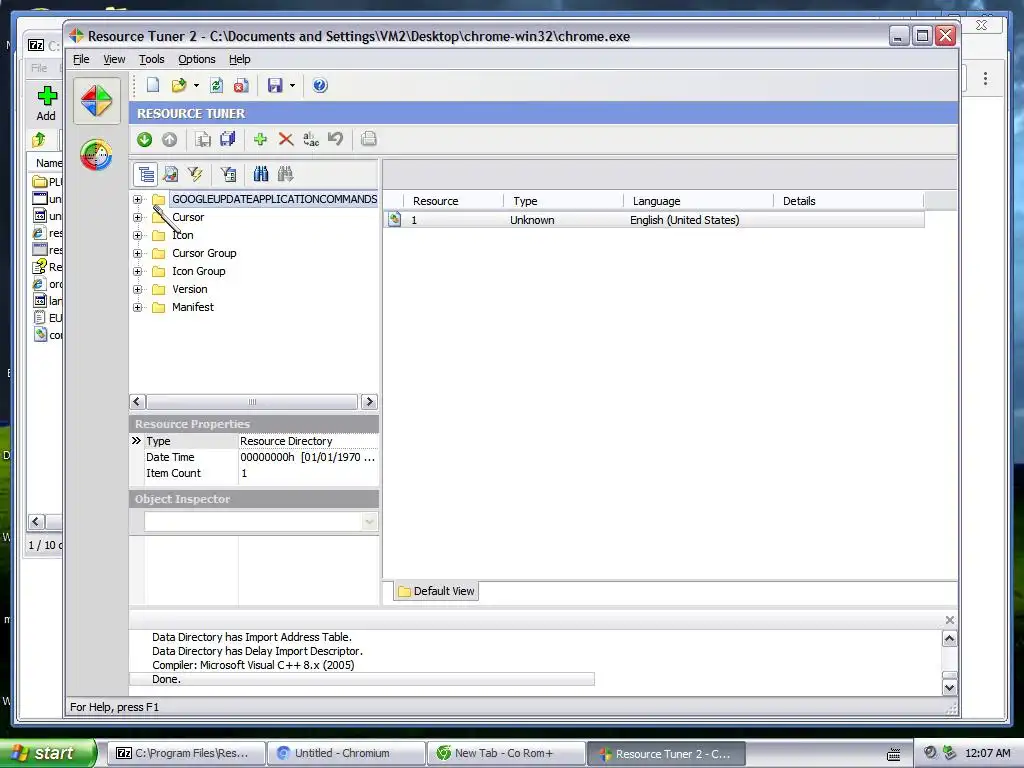Select the Icon Group folder in tree

click(x=199, y=271)
